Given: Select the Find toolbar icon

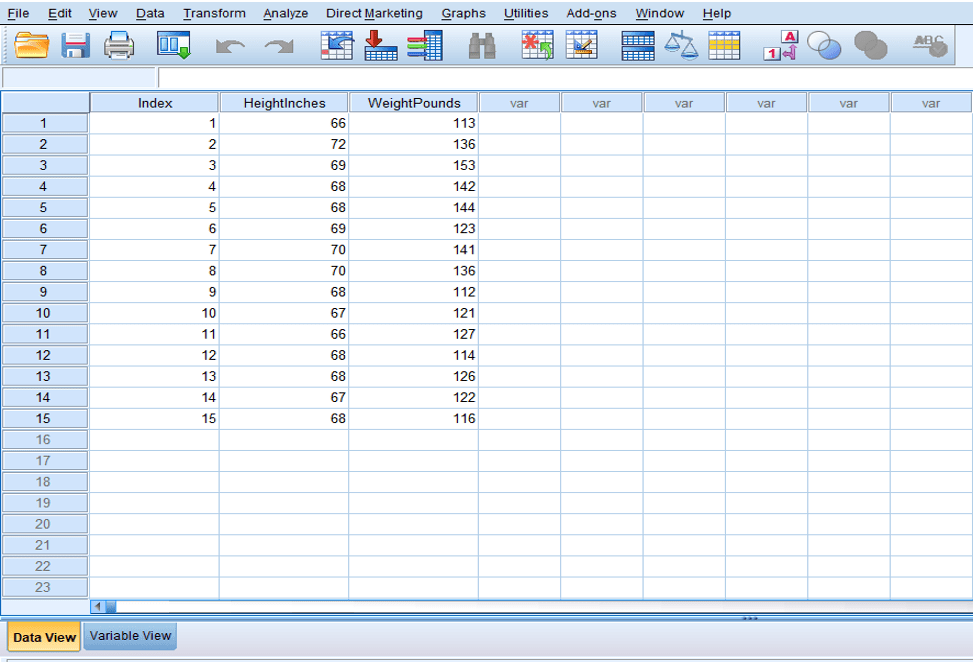Looking at the screenshot, I should [481, 45].
